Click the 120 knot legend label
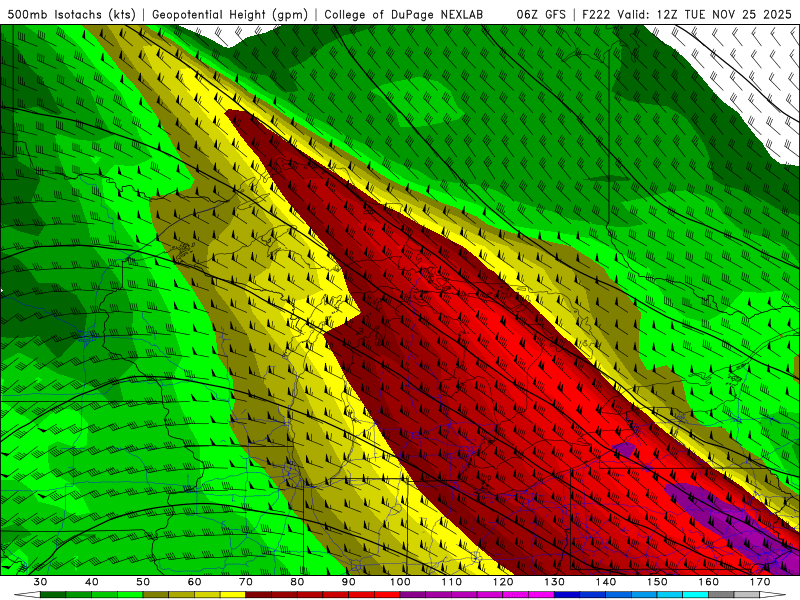 click(x=503, y=582)
